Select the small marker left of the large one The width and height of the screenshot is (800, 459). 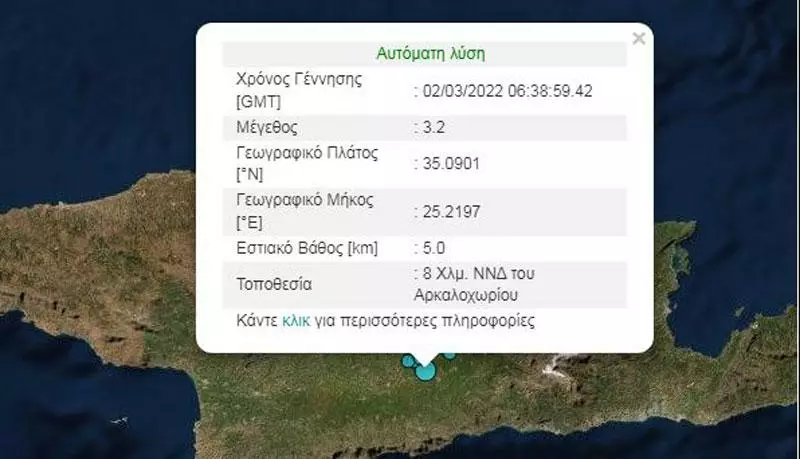click(x=408, y=361)
